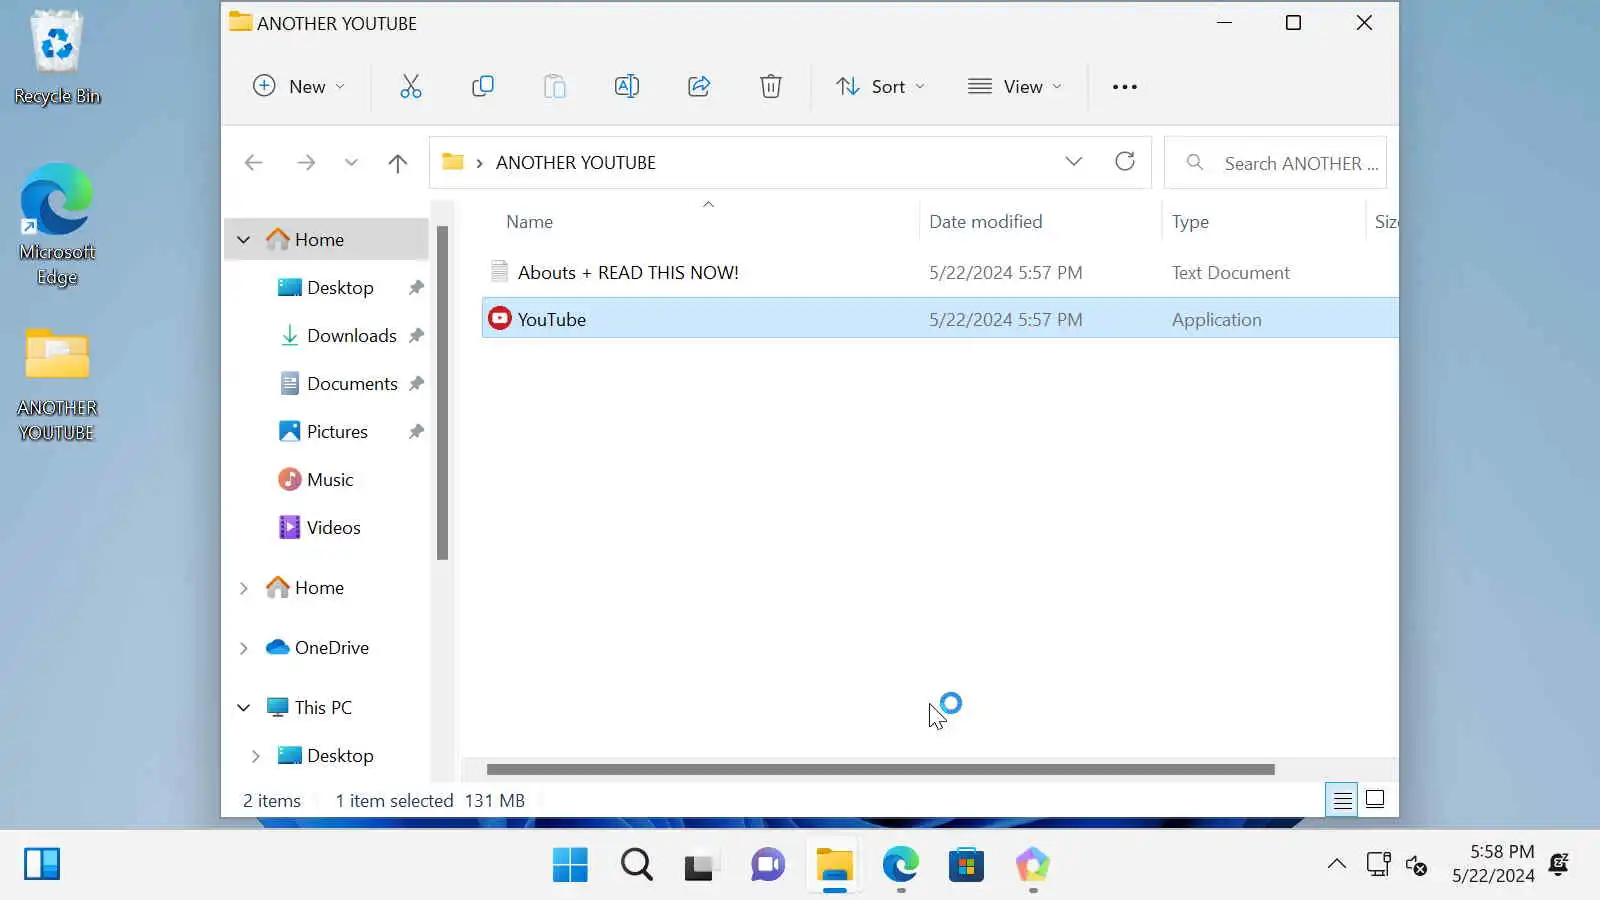Click the Copy icon in toolbar

482,86
